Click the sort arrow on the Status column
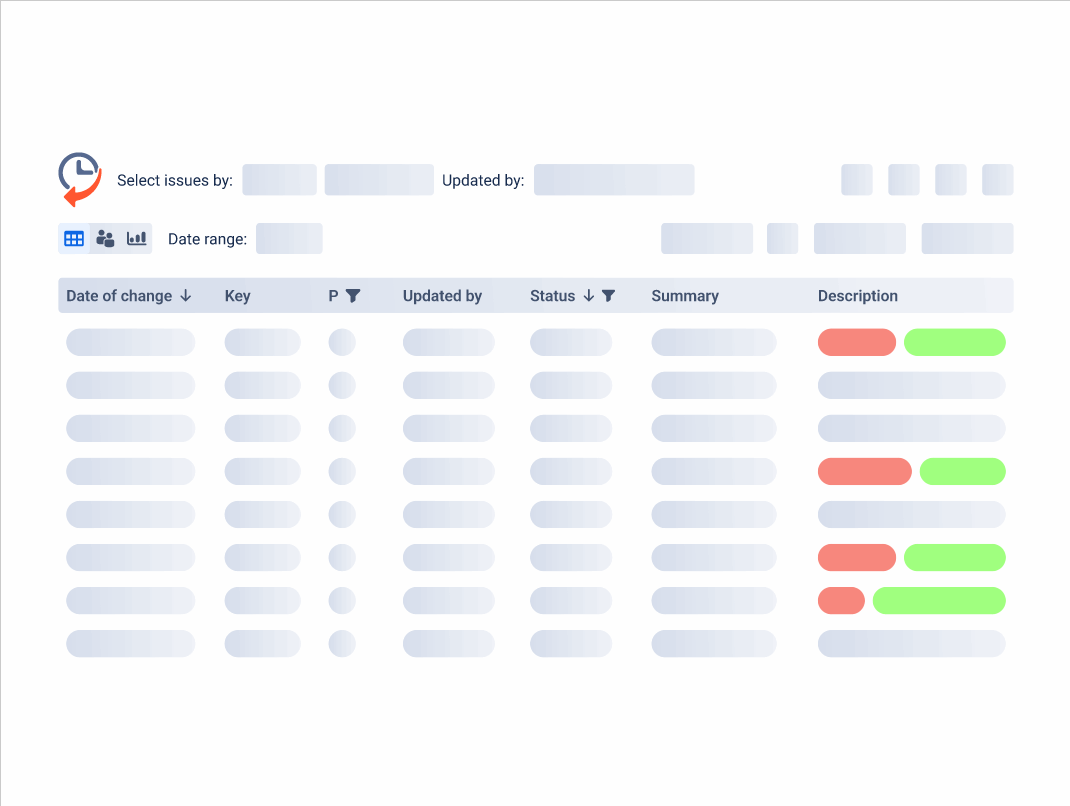The width and height of the screenshot is (1070, 806). coord(589,295)
